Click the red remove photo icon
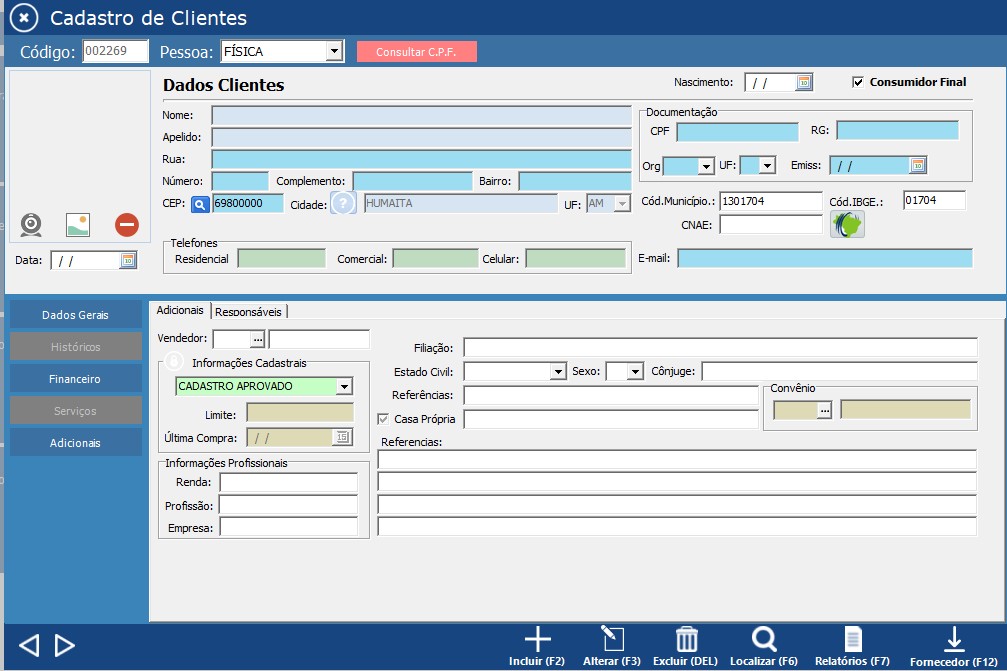The image size is (1007, 671). click(126, 224)
